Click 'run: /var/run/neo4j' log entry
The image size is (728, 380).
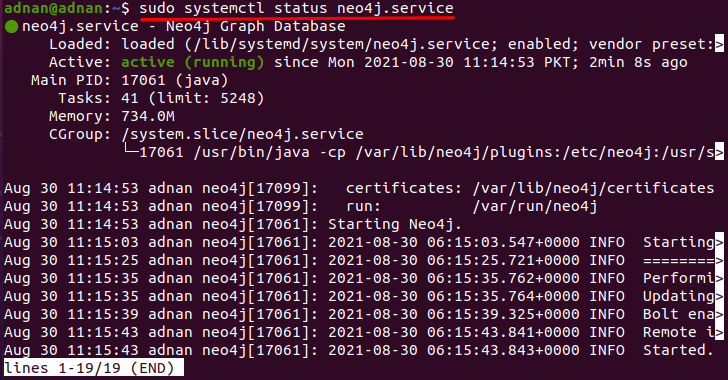(x=471, y=207)
